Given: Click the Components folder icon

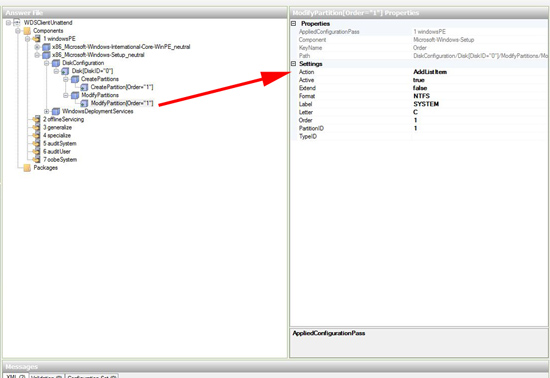Looking at the screenshot, I should click(x=27, y=31).
